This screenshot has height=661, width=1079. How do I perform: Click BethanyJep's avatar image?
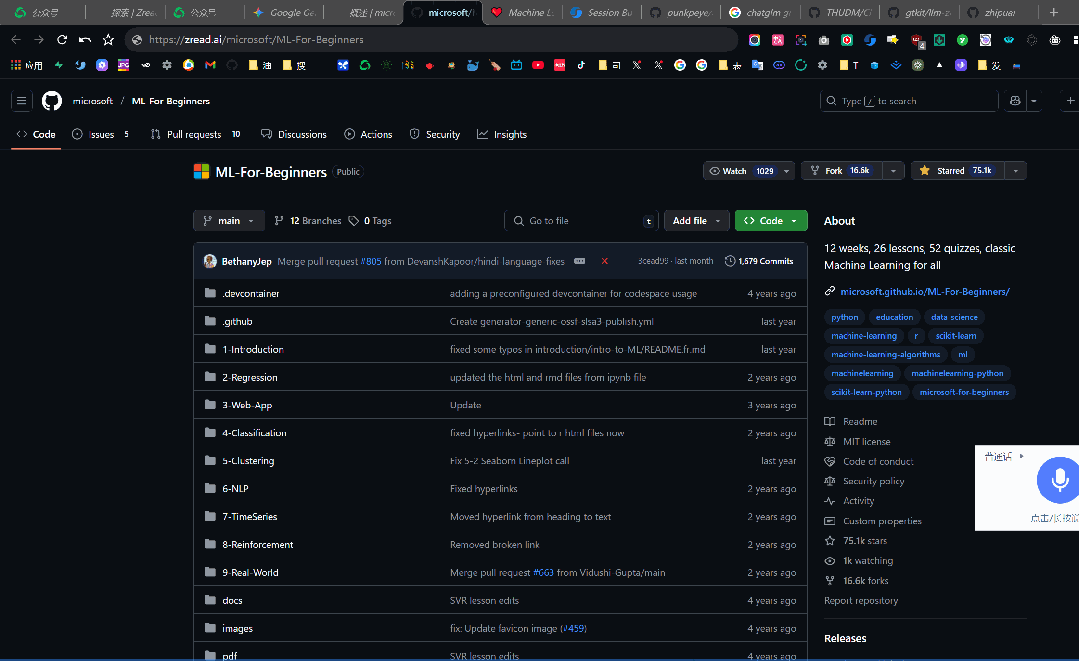(210, 261)
